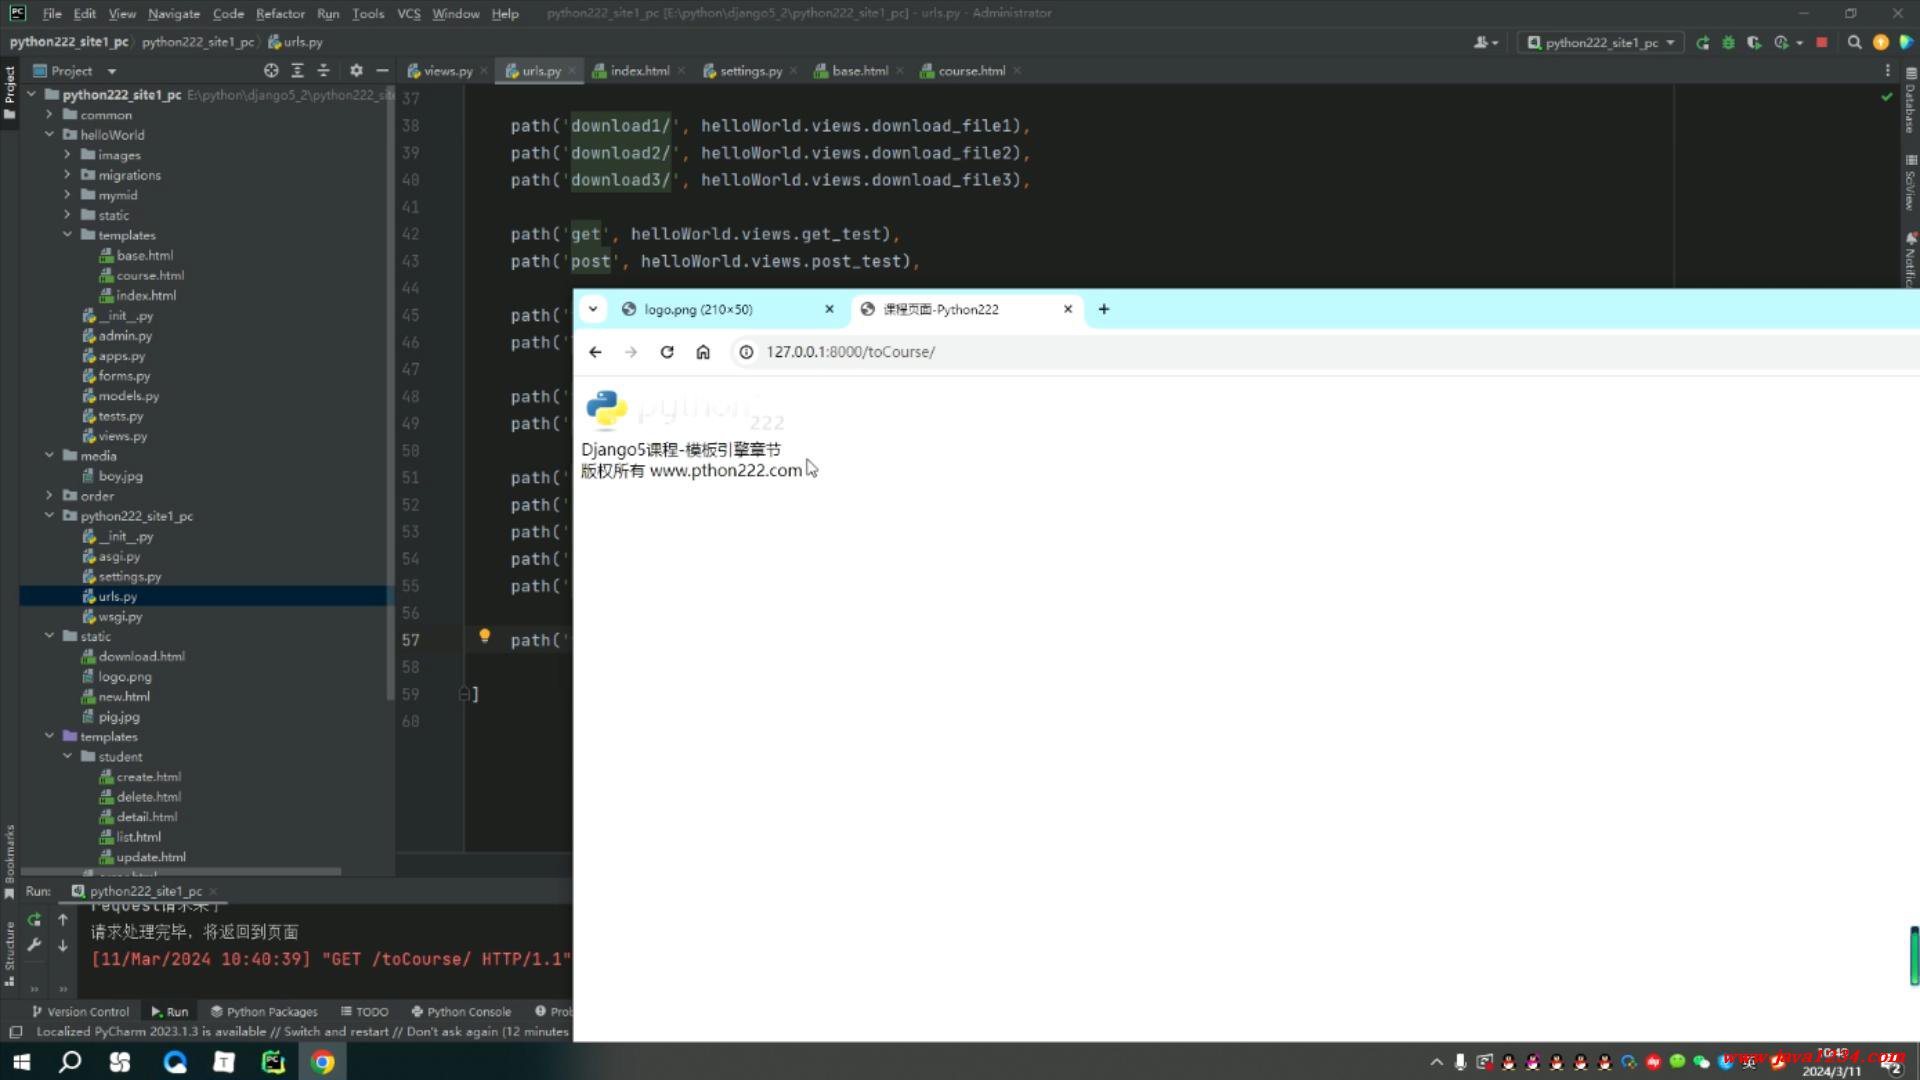
Task: Open PyCharm from the taskbar
Action: 273,1062
